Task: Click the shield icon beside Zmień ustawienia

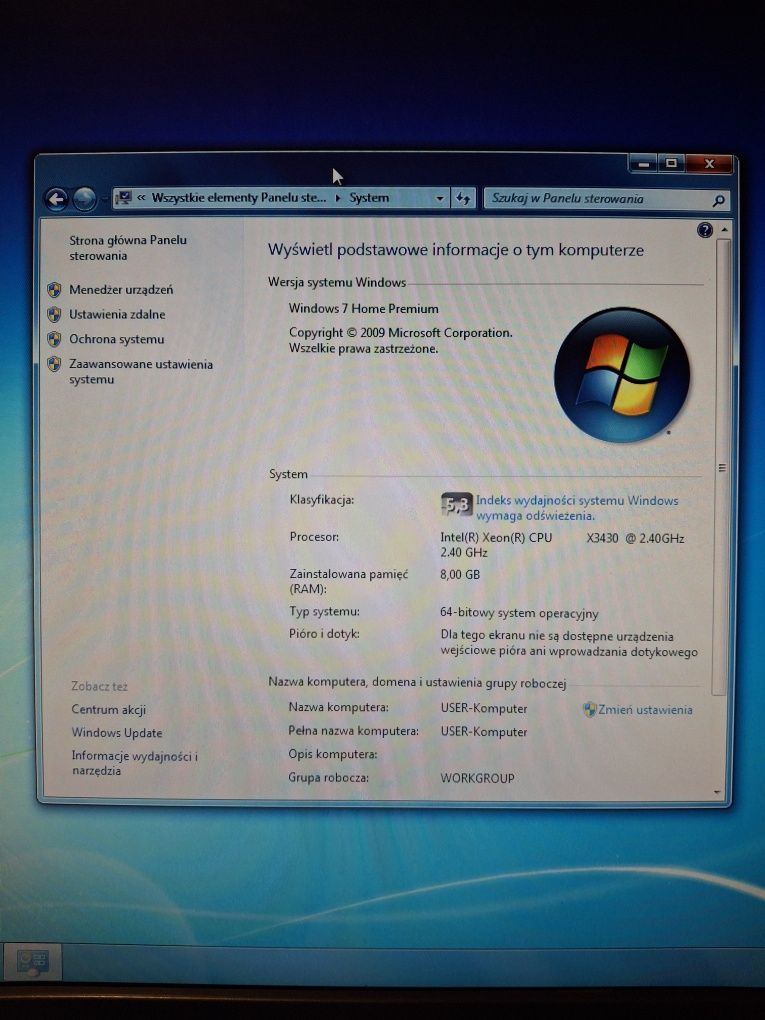Action: [589, 710]
